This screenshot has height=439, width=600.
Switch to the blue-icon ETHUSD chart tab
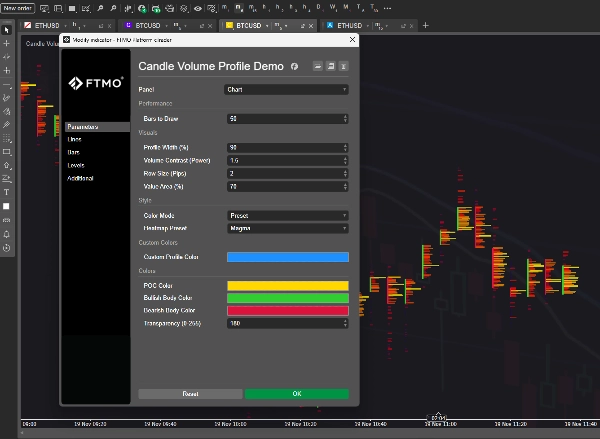click(x=349, y=26)
